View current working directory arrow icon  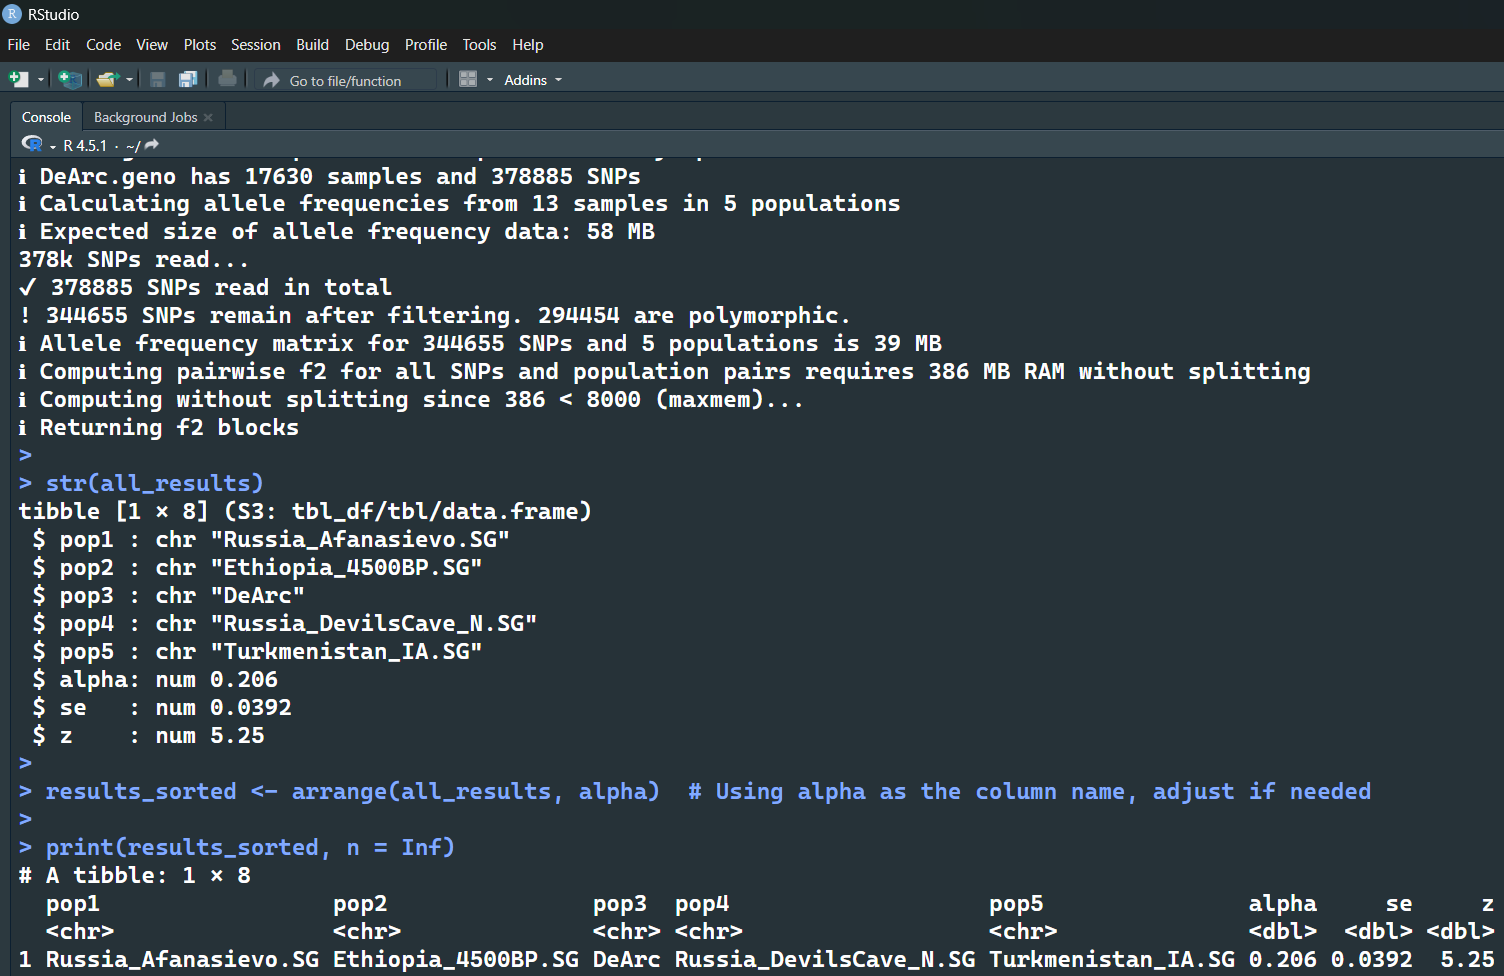152,145
